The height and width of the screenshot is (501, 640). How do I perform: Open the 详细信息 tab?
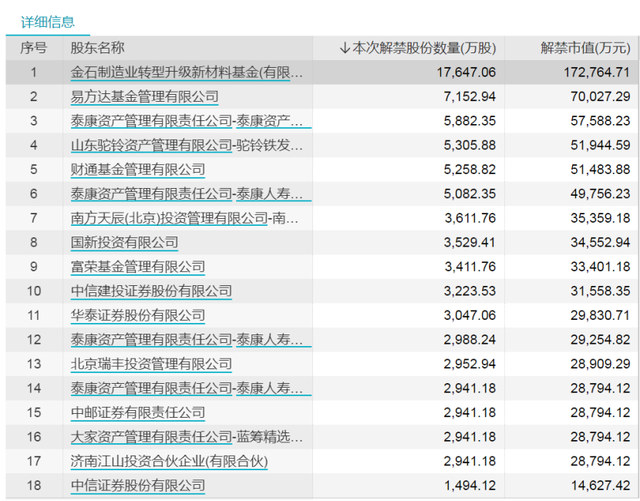pyautogui.click(x=48, y=22)
